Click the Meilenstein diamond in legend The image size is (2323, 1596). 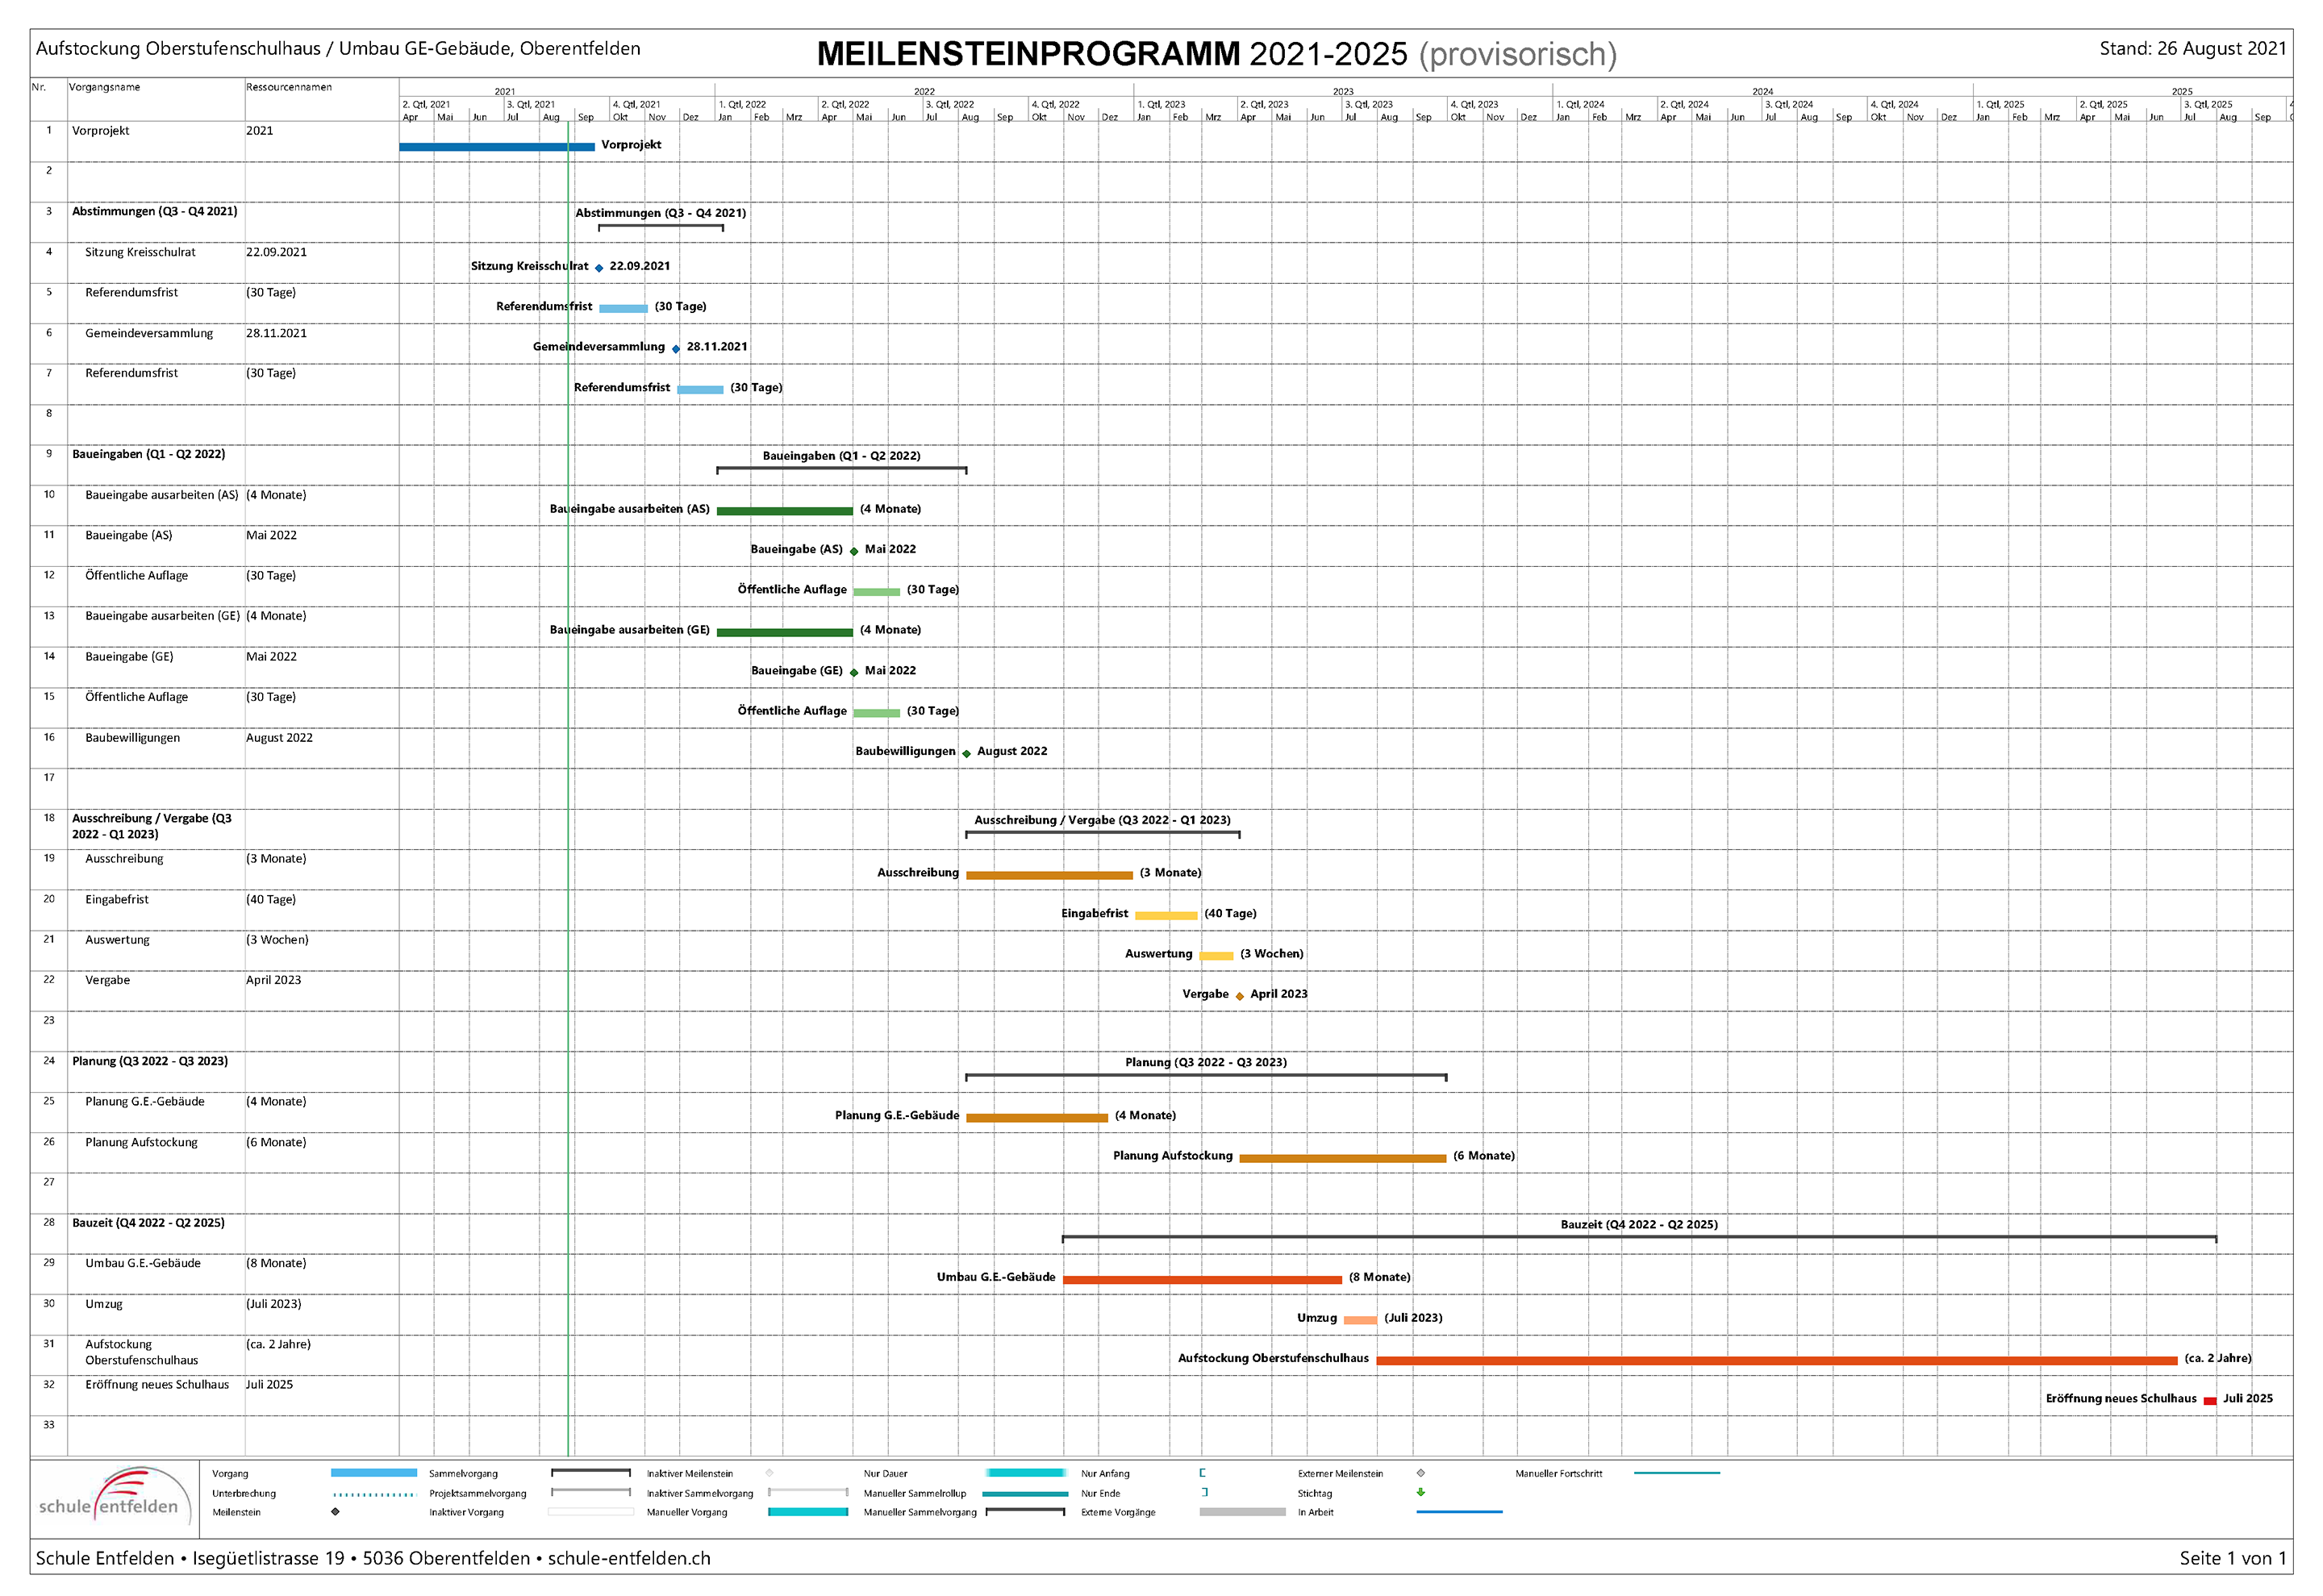[x=335, y=1512]
